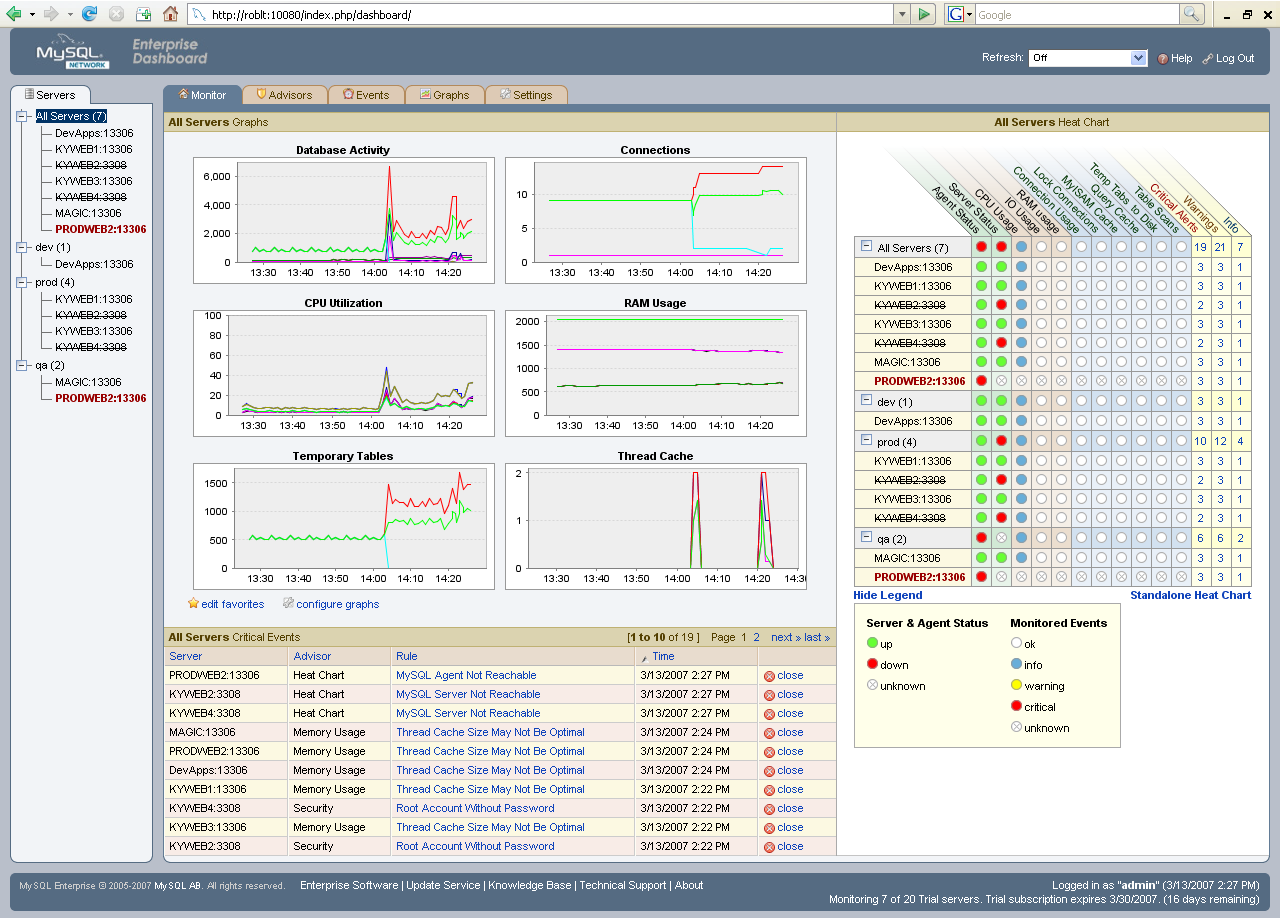1280x918 pixels.
Task: Open the Refresh interval dropdown
Action: point(1138,58)
